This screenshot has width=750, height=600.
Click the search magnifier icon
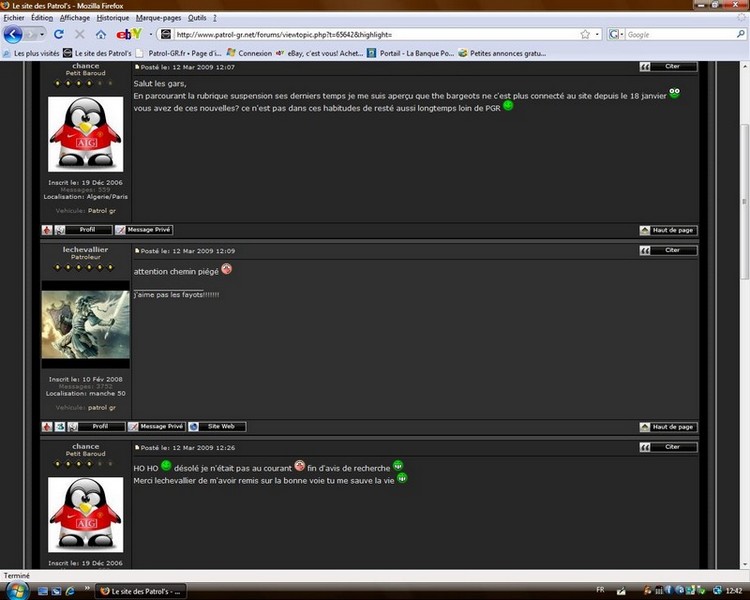click(x=740, y=34)
